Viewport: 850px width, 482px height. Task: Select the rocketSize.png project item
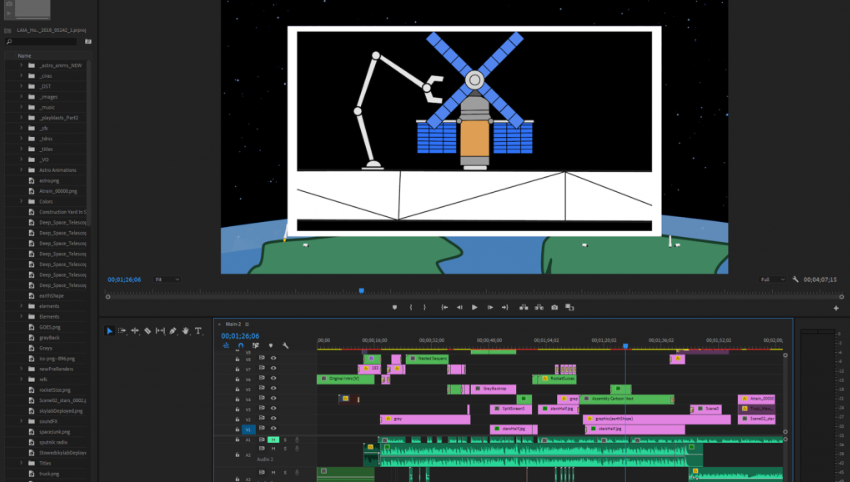tap(55, 390)
